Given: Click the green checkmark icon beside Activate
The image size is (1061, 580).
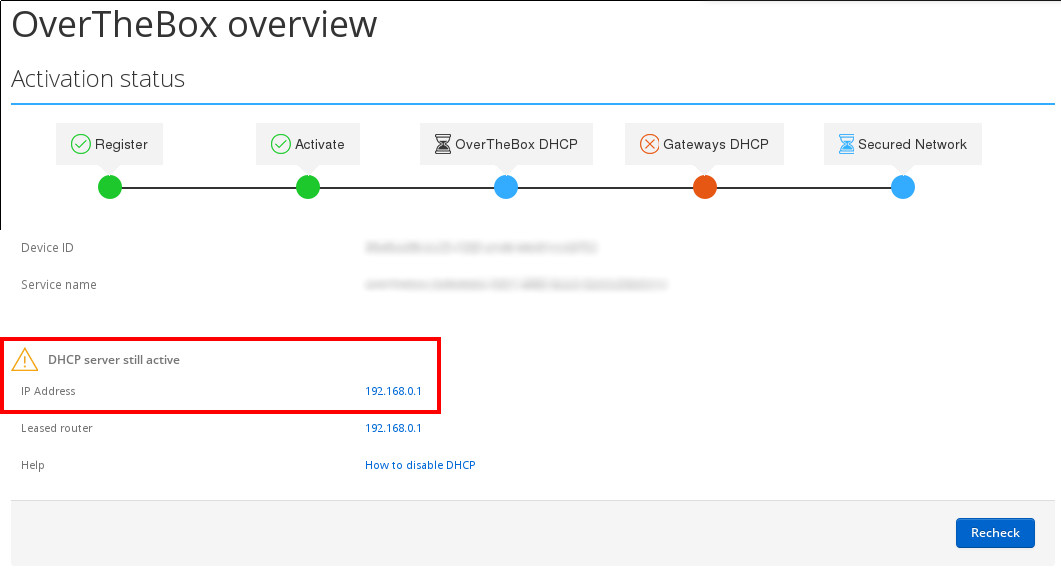Looking at the screenshot, I should tap(281, 145).
